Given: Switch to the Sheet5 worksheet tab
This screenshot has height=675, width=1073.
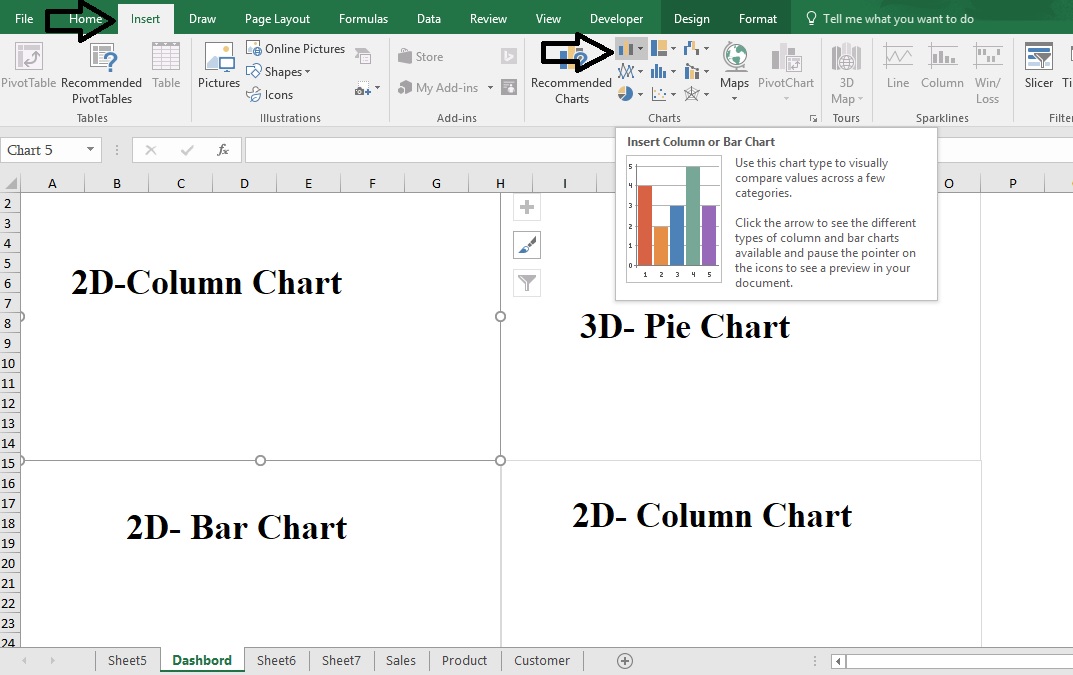Looking at the screenshot, I should click(127, 661).
